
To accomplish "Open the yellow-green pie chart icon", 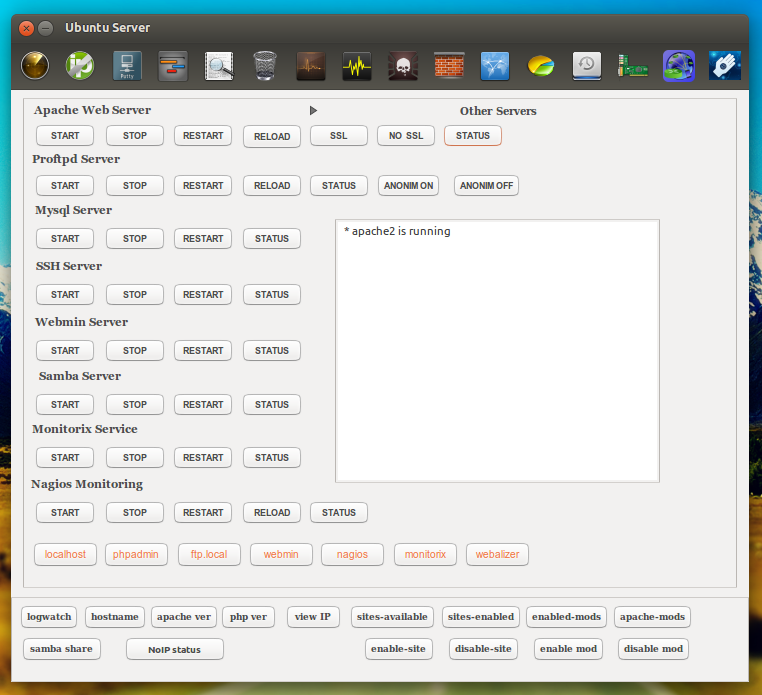I will pyautogui.click(x=540, y=66).
